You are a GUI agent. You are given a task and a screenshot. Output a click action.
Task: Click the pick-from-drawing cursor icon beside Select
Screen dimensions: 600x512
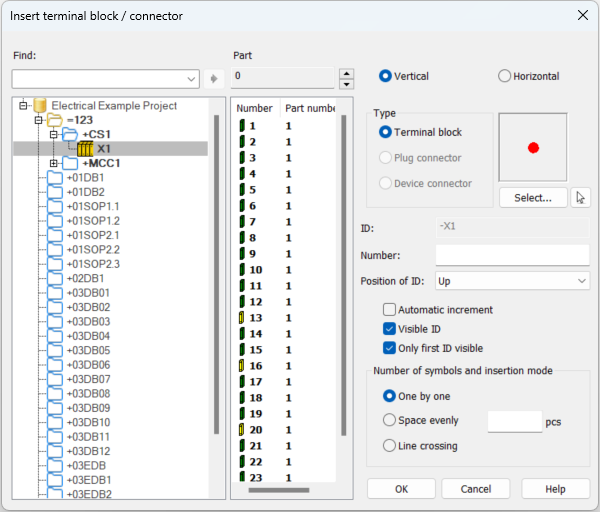pos(580,198)
